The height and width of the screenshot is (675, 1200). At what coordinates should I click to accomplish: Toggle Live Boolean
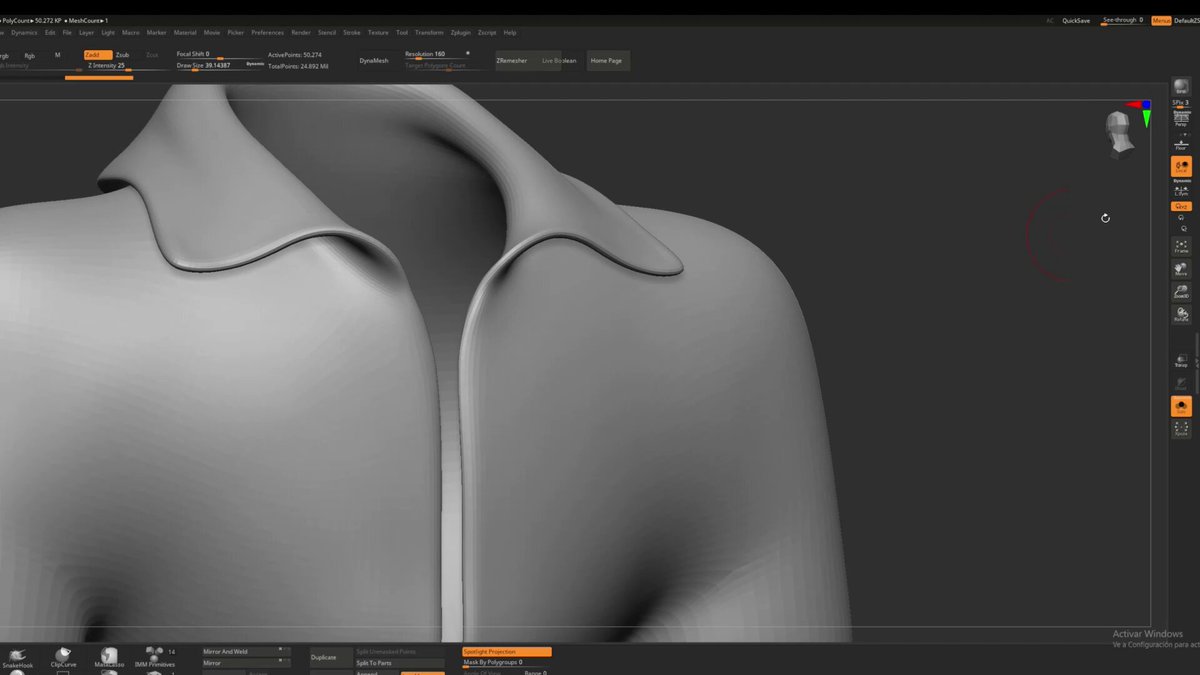pyautogui.click(x=559, y=61)
